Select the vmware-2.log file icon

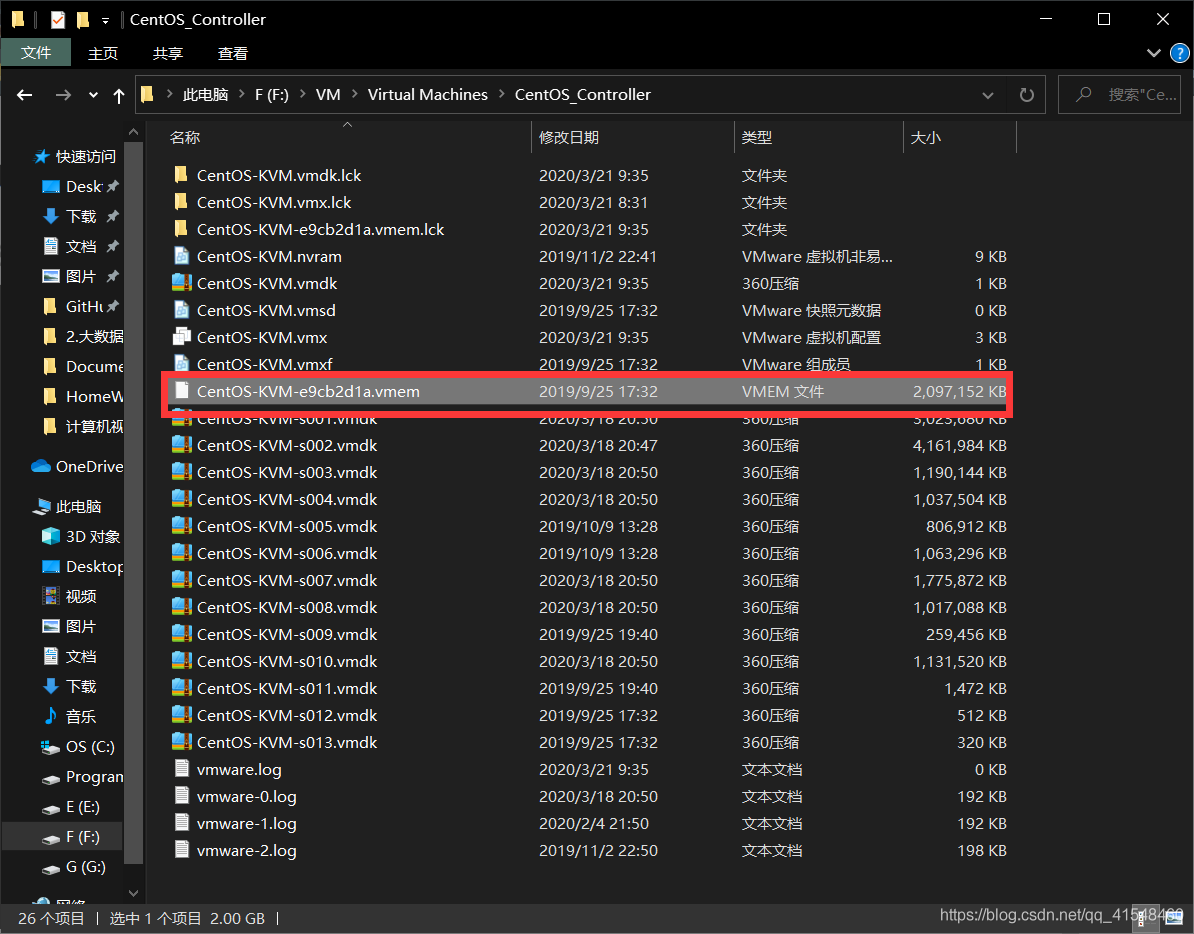(x=181, y=850)
